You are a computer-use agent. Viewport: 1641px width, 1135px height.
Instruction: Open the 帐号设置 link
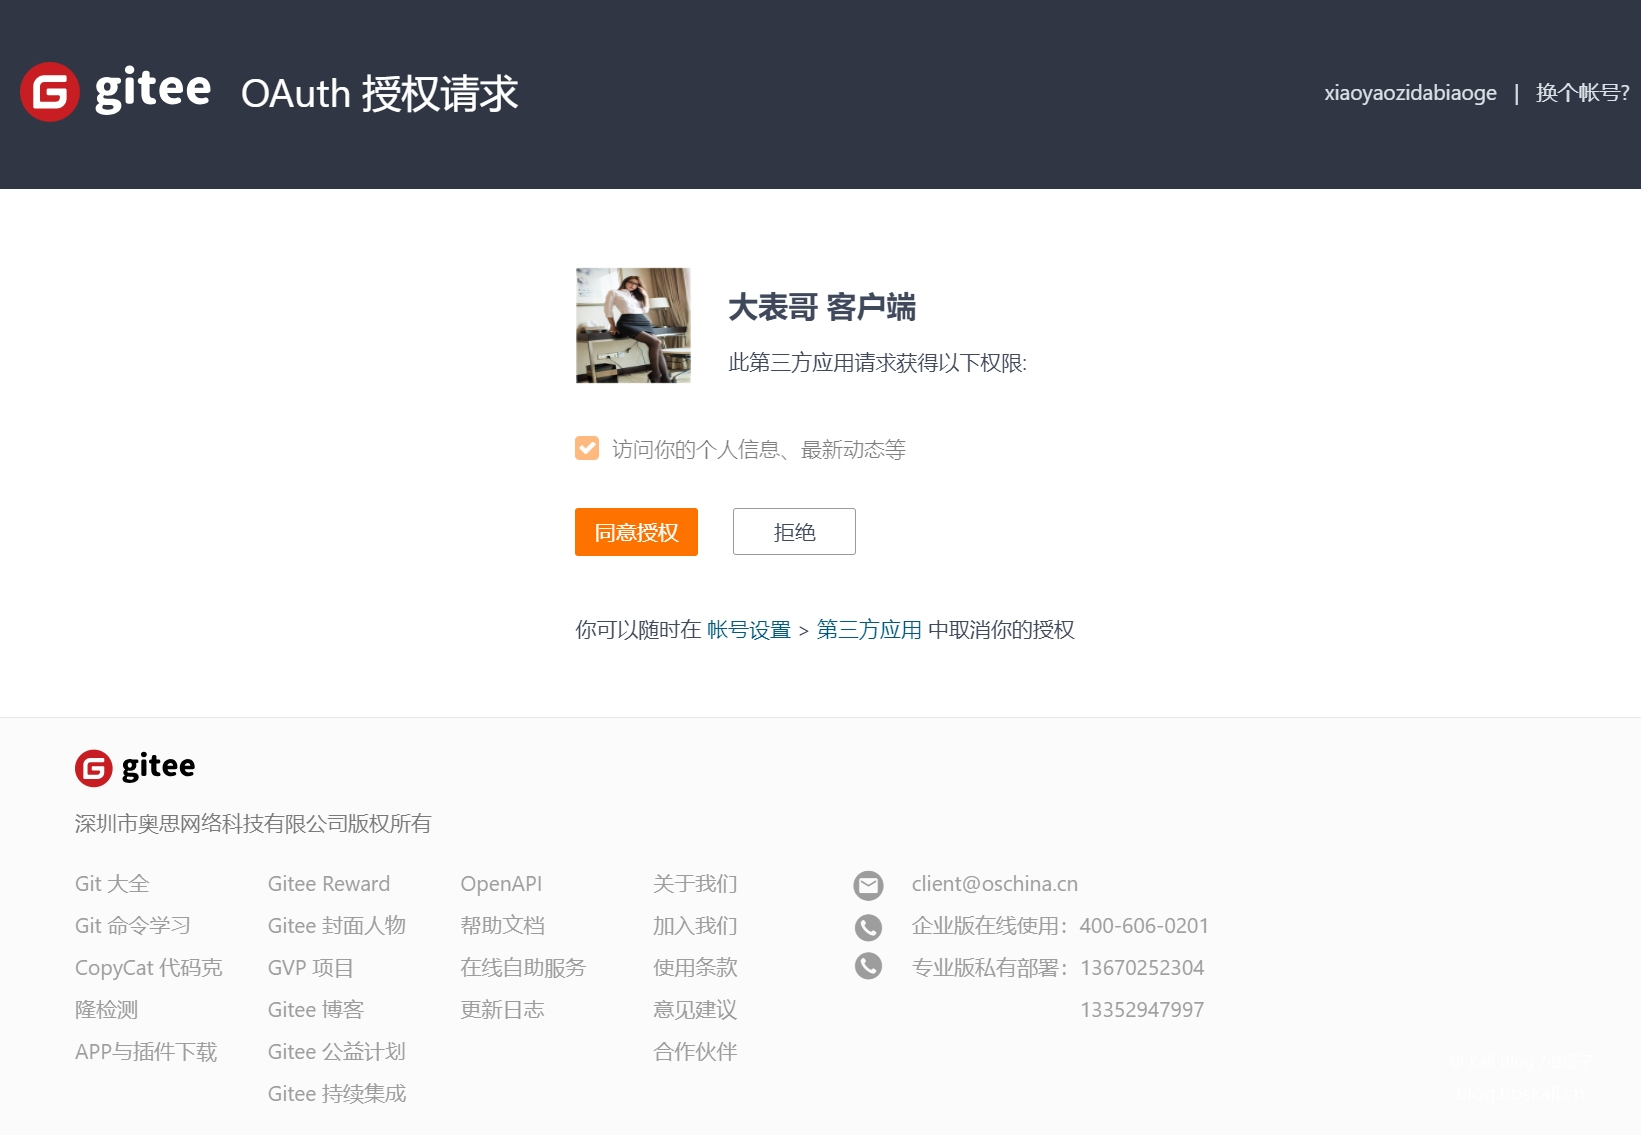click(x=748, y=630)
